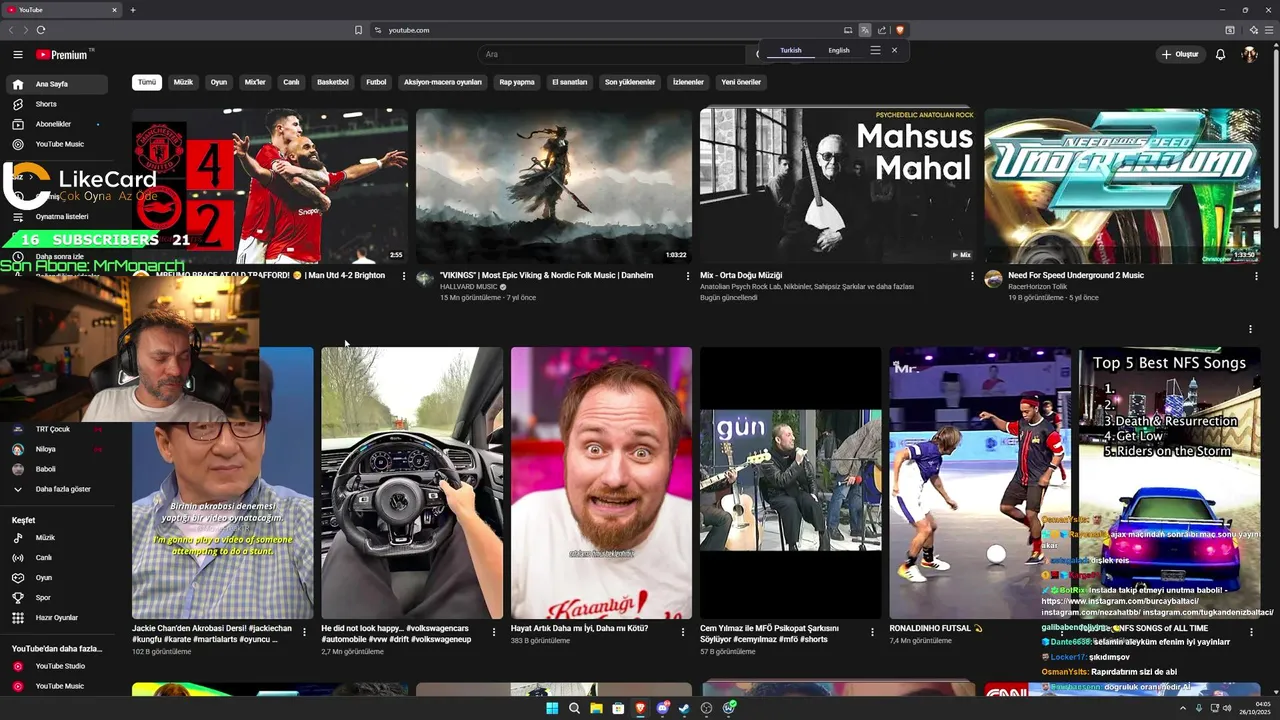Select the Rap yapma filter chip

point(517,82)
